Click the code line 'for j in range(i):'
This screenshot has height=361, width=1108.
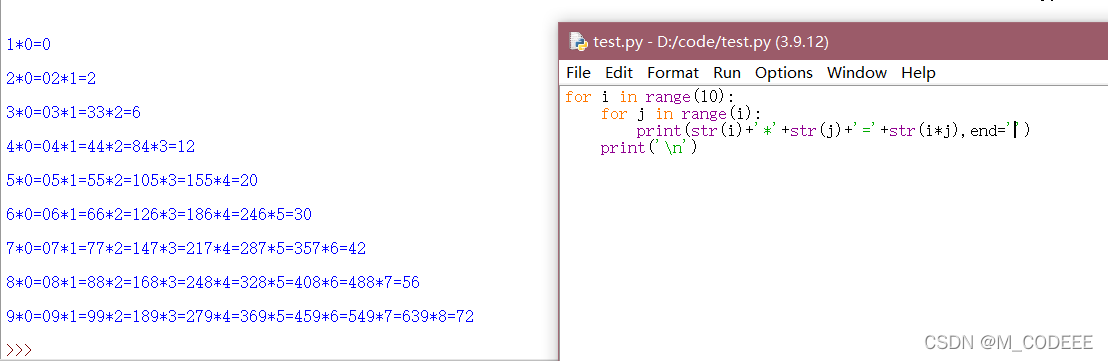pos(680,114)
